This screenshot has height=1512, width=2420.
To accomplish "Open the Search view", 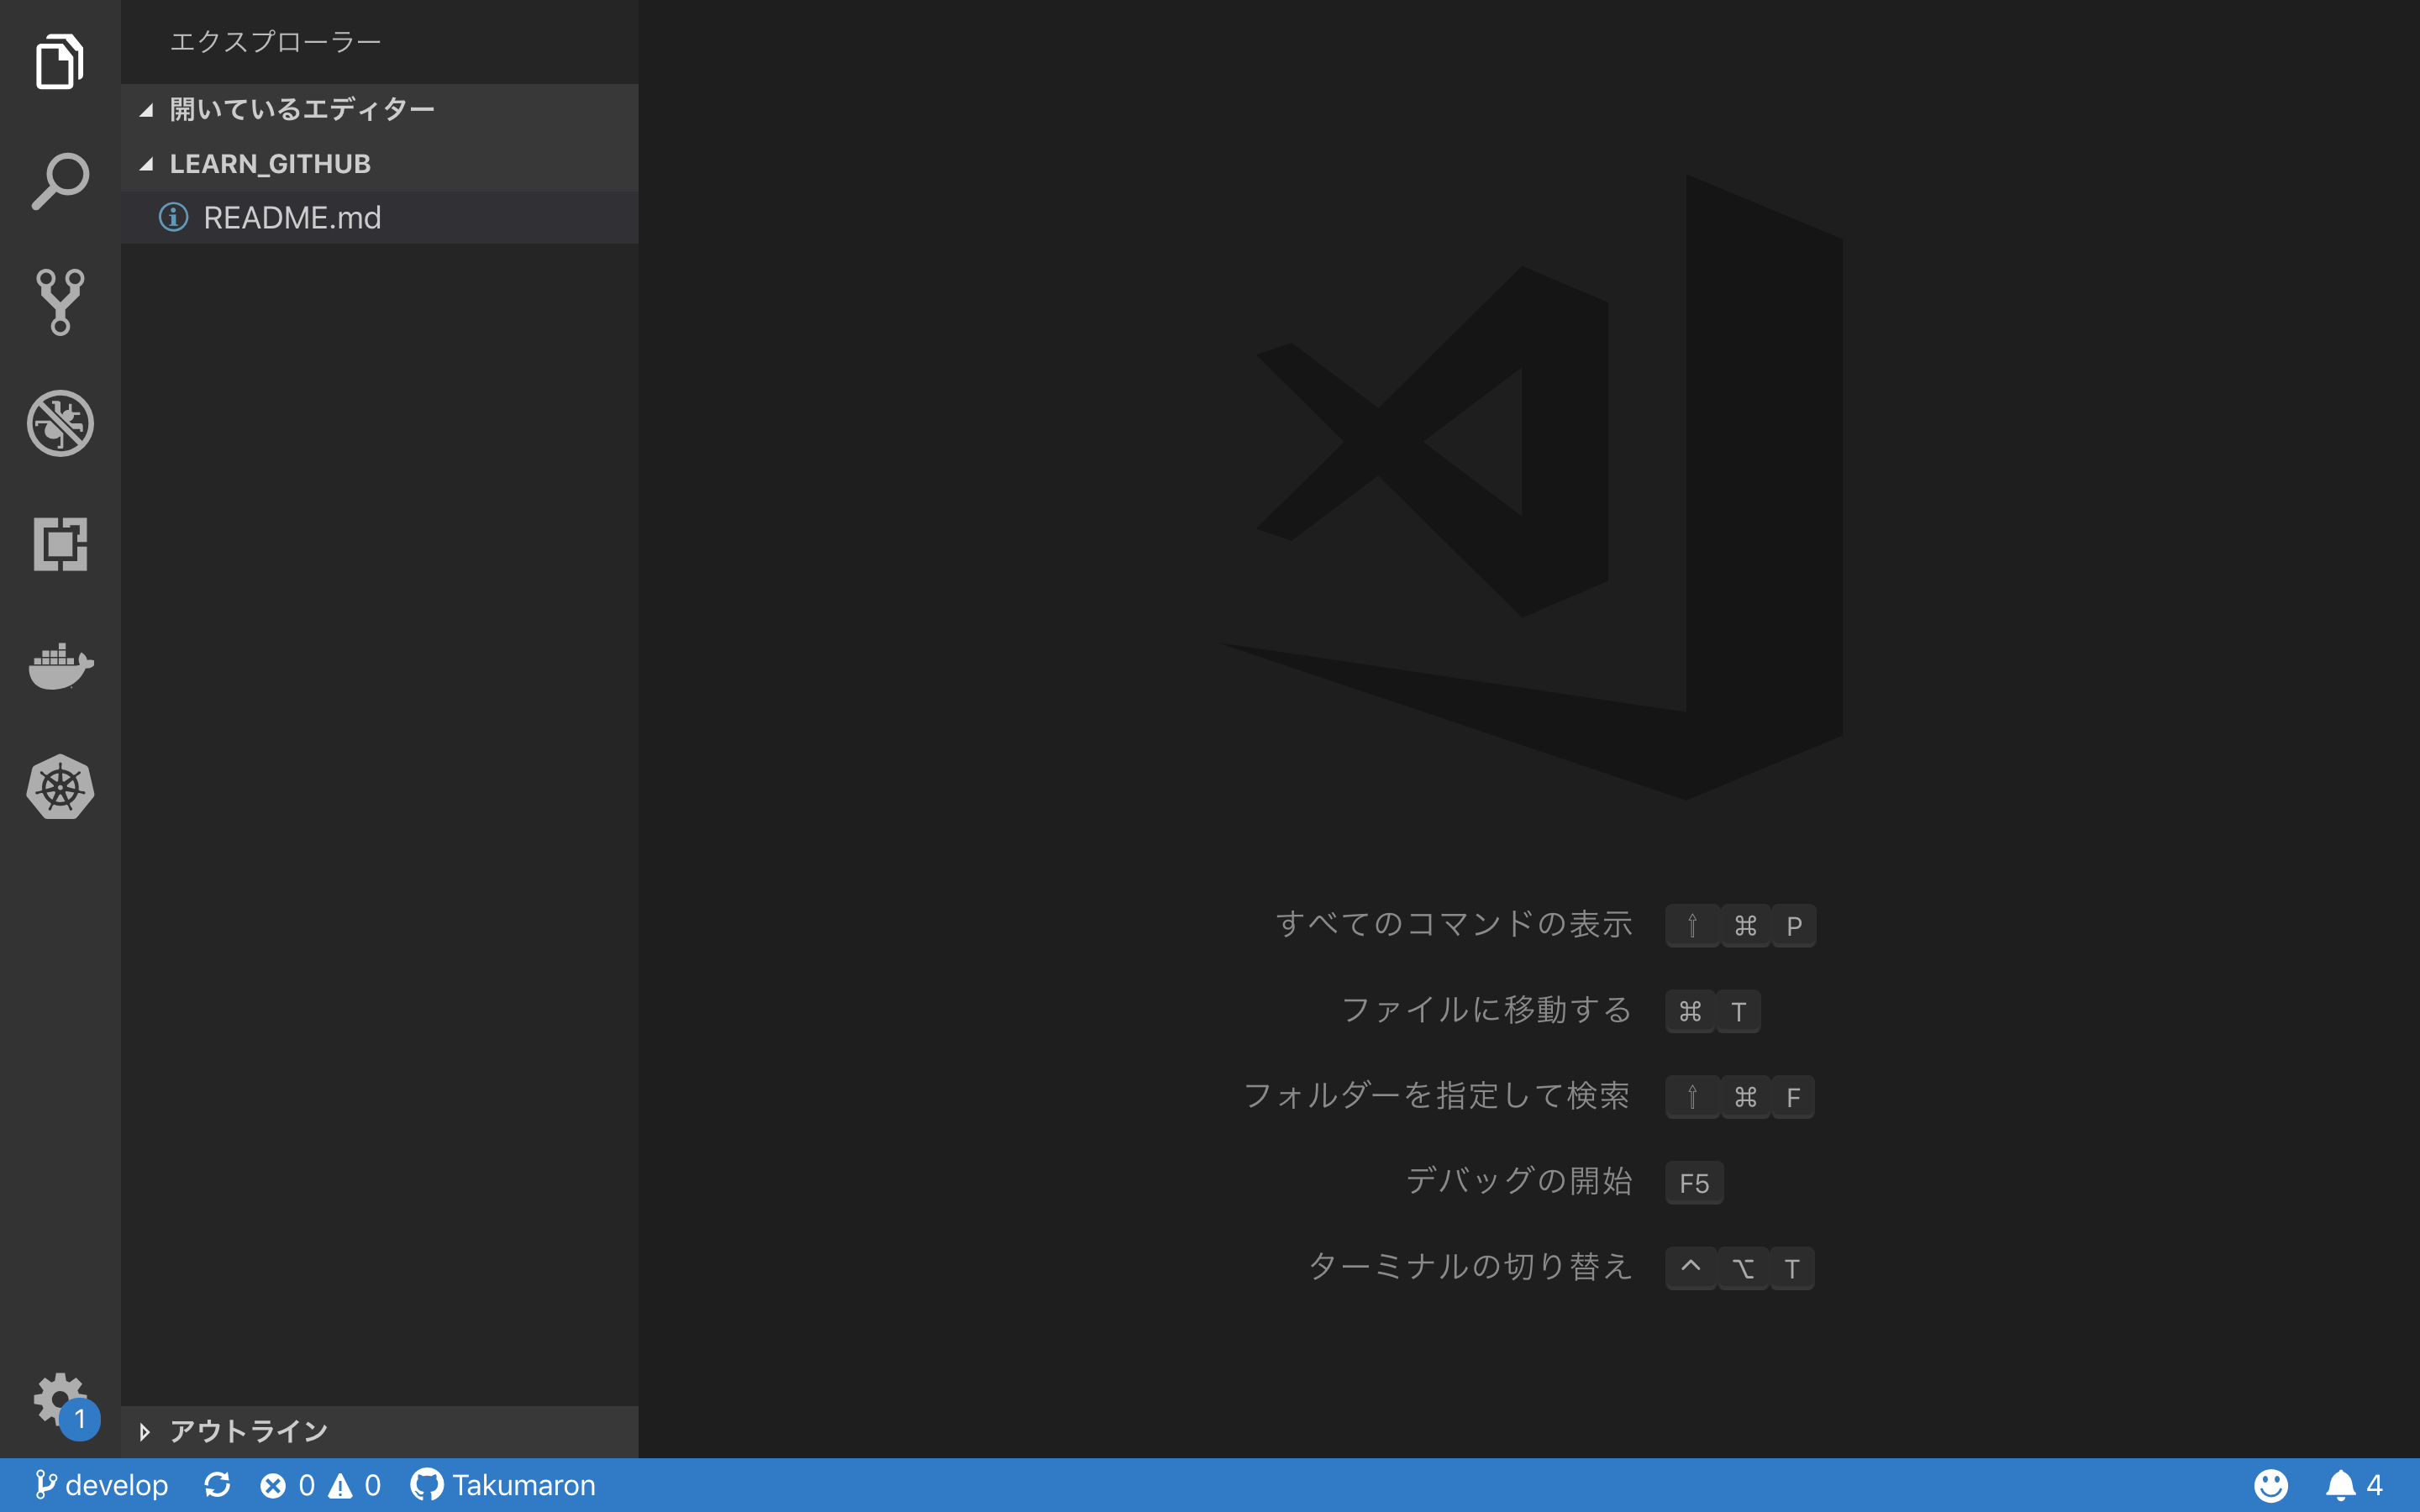I will click(x=60, y=181).
